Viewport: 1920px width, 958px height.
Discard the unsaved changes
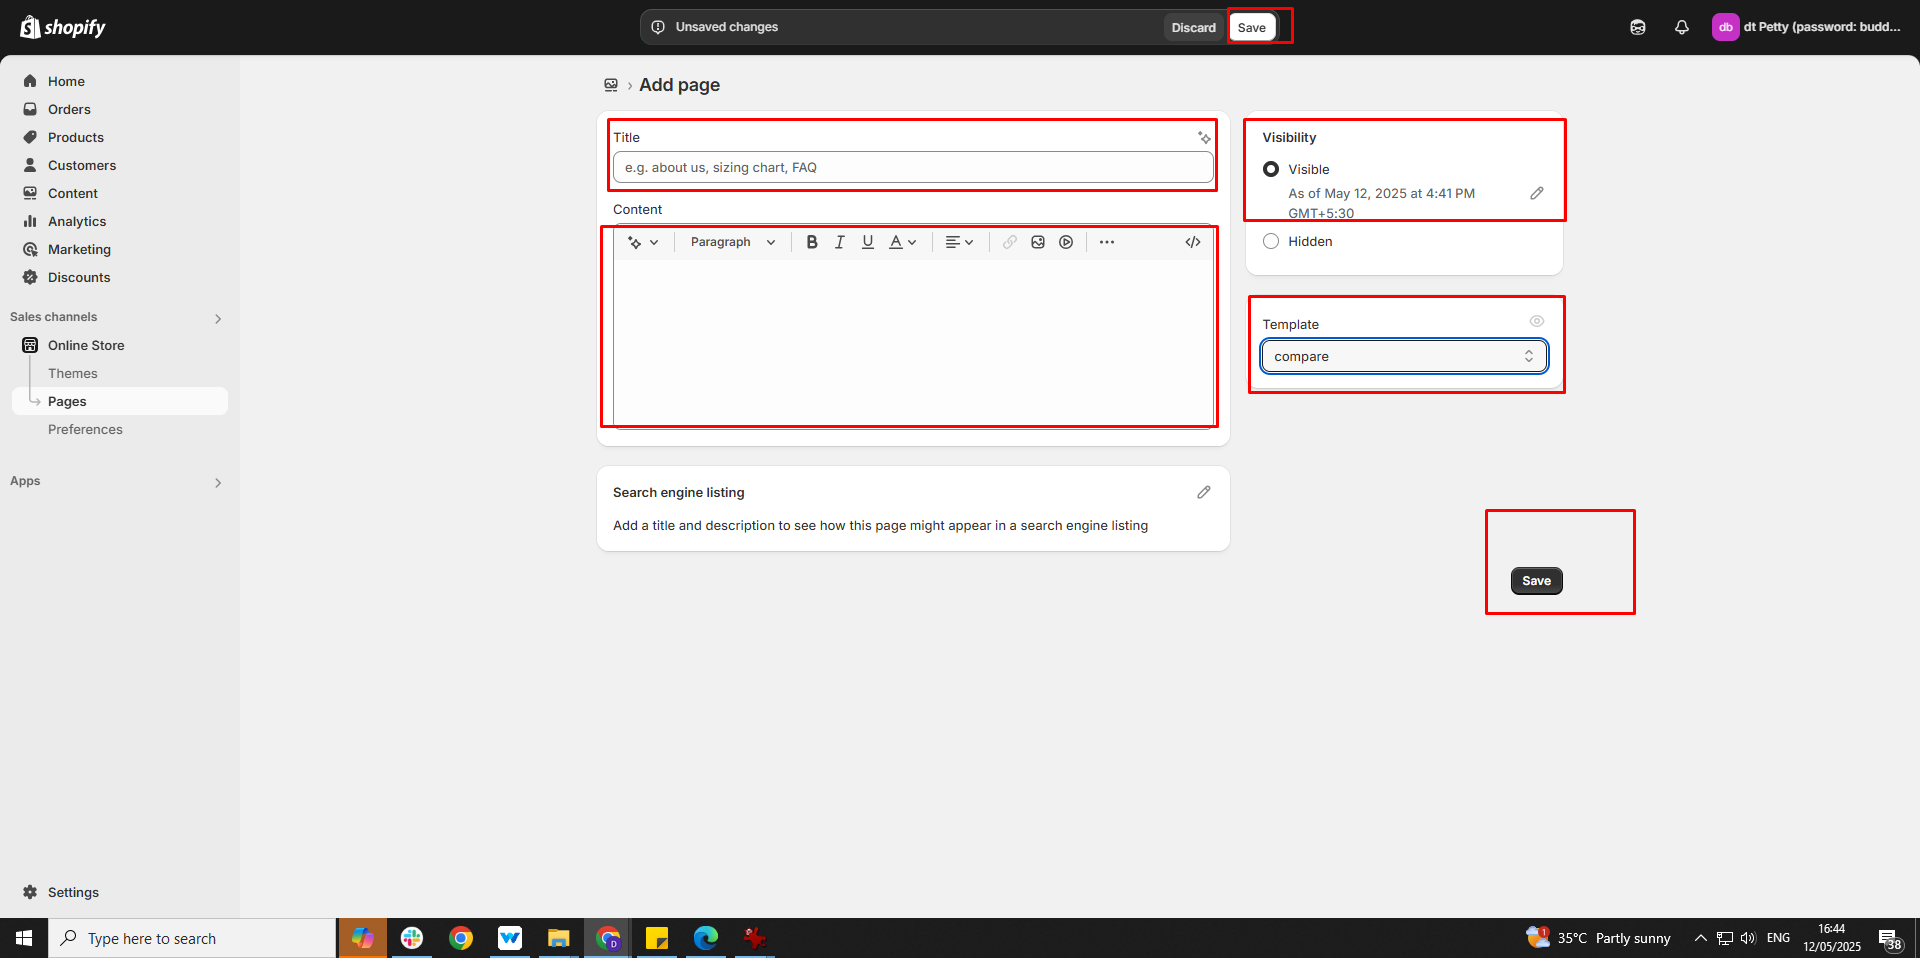point(1193,27)
